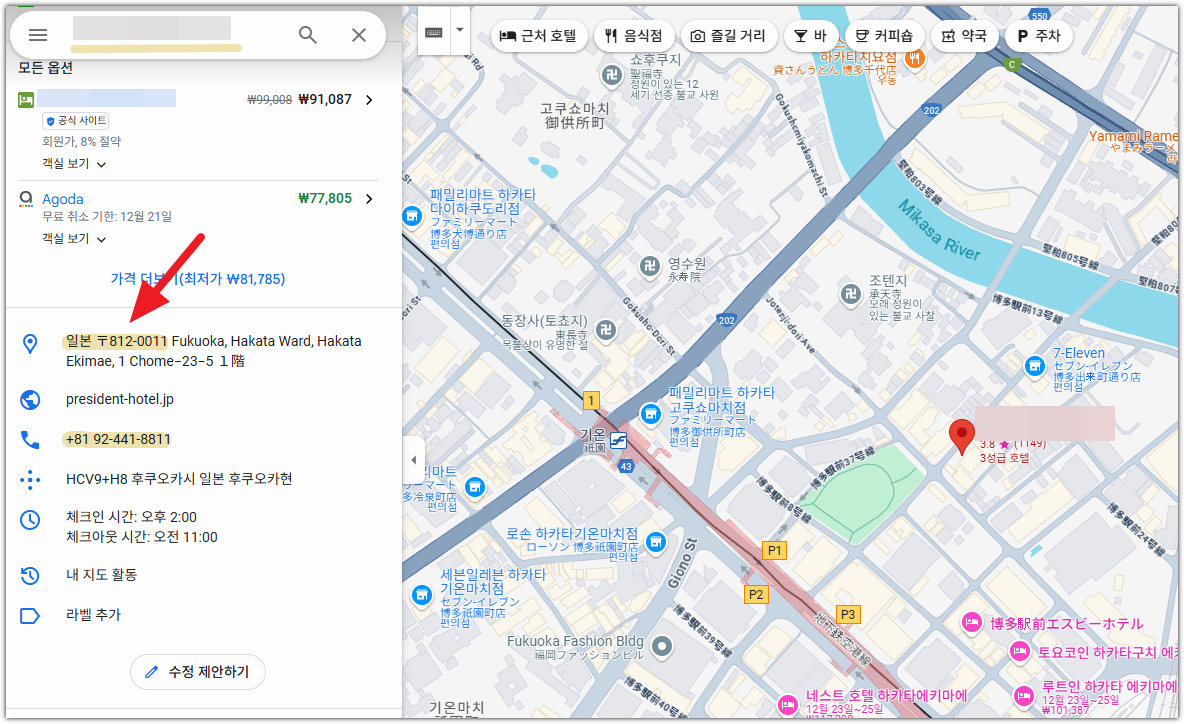The image size is (1184, 724).
Task: Click the red hotel marker on the map
Action: [x=961, y=432]
